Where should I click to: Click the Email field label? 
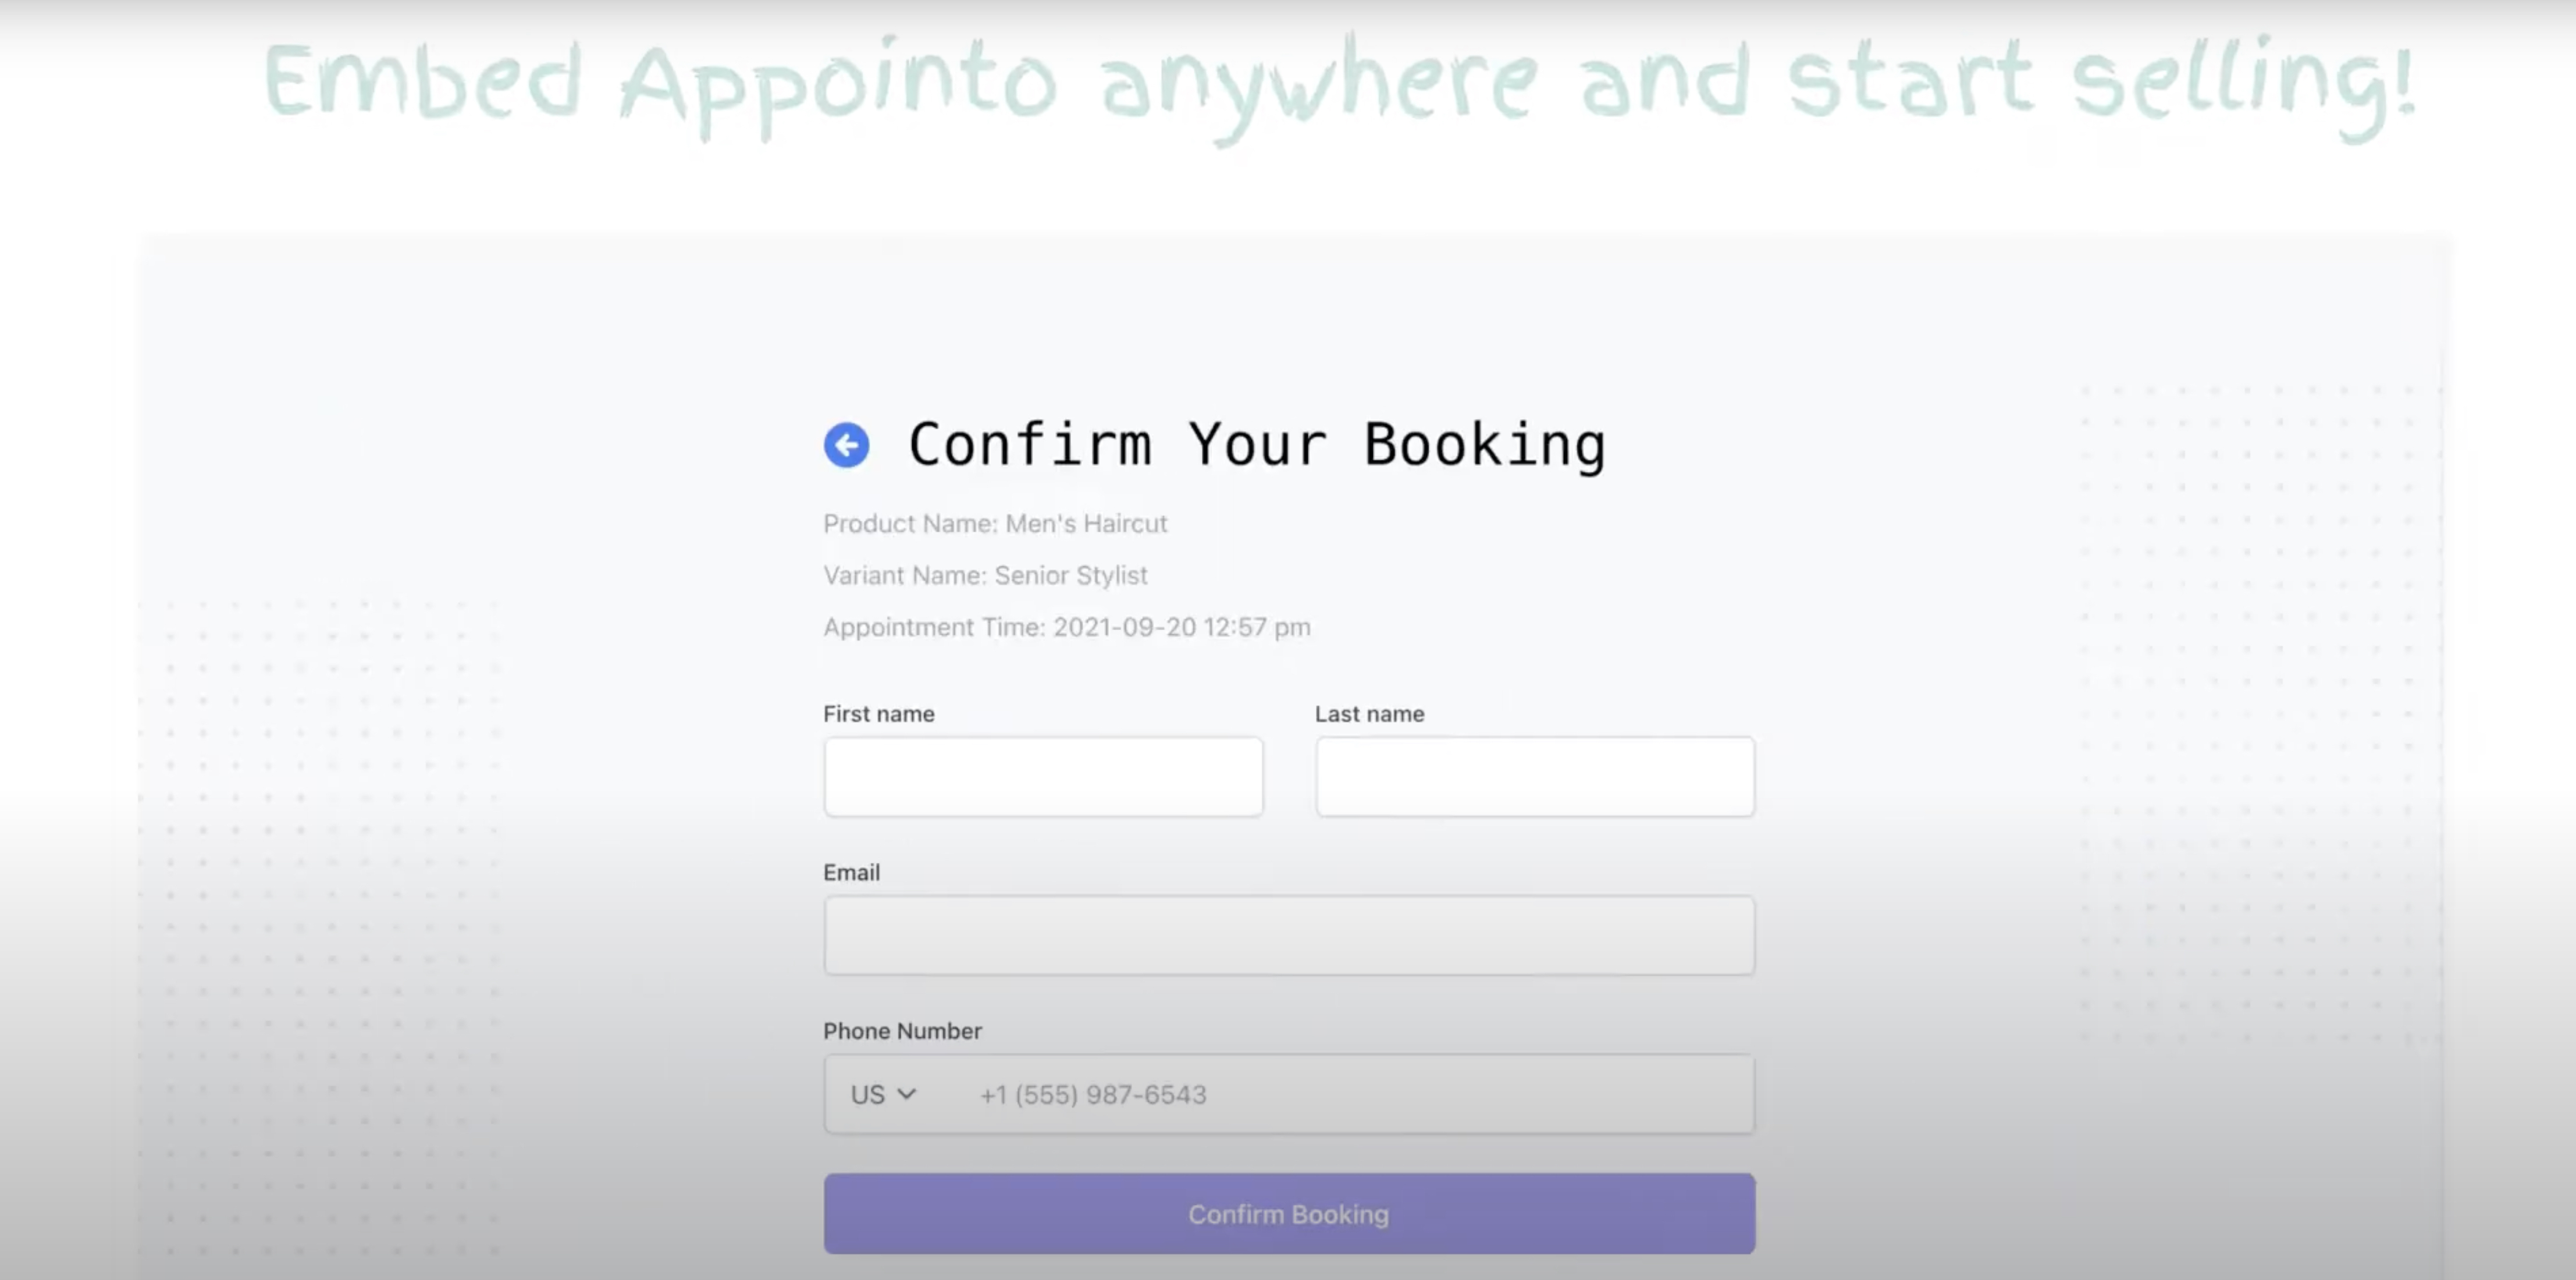851,872
